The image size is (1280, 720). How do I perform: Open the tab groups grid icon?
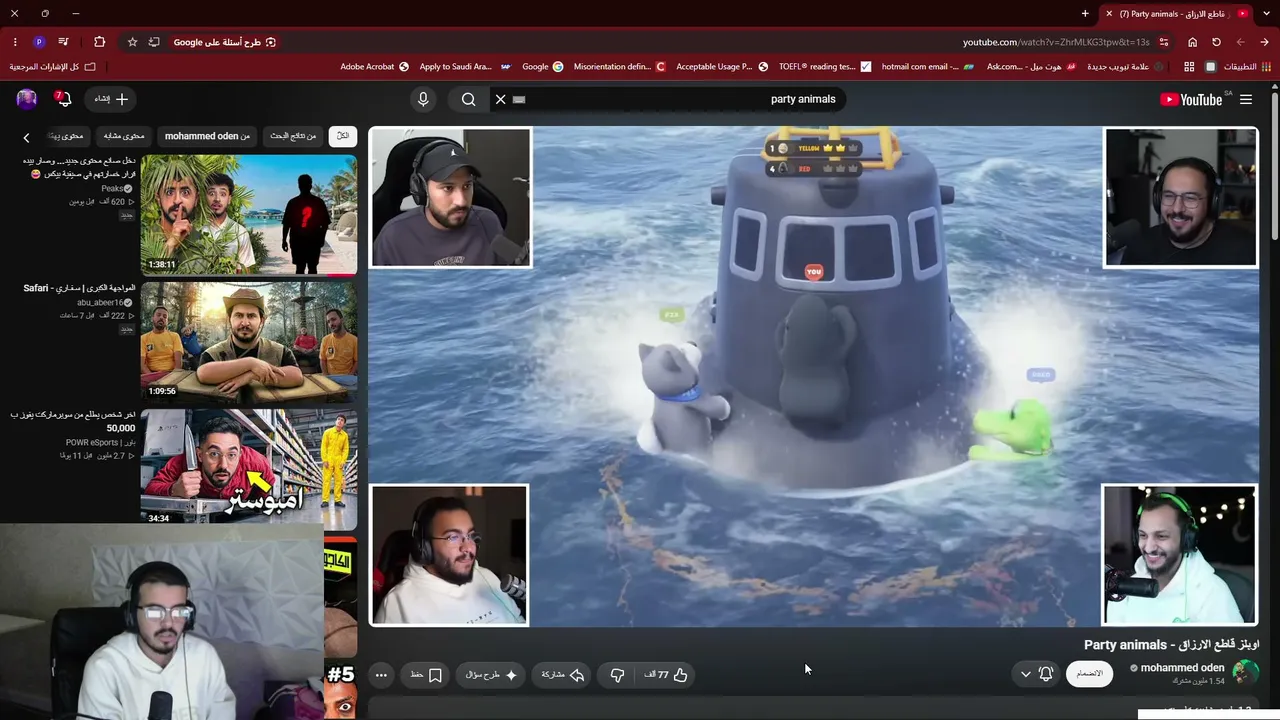[x=1189, y=67]
